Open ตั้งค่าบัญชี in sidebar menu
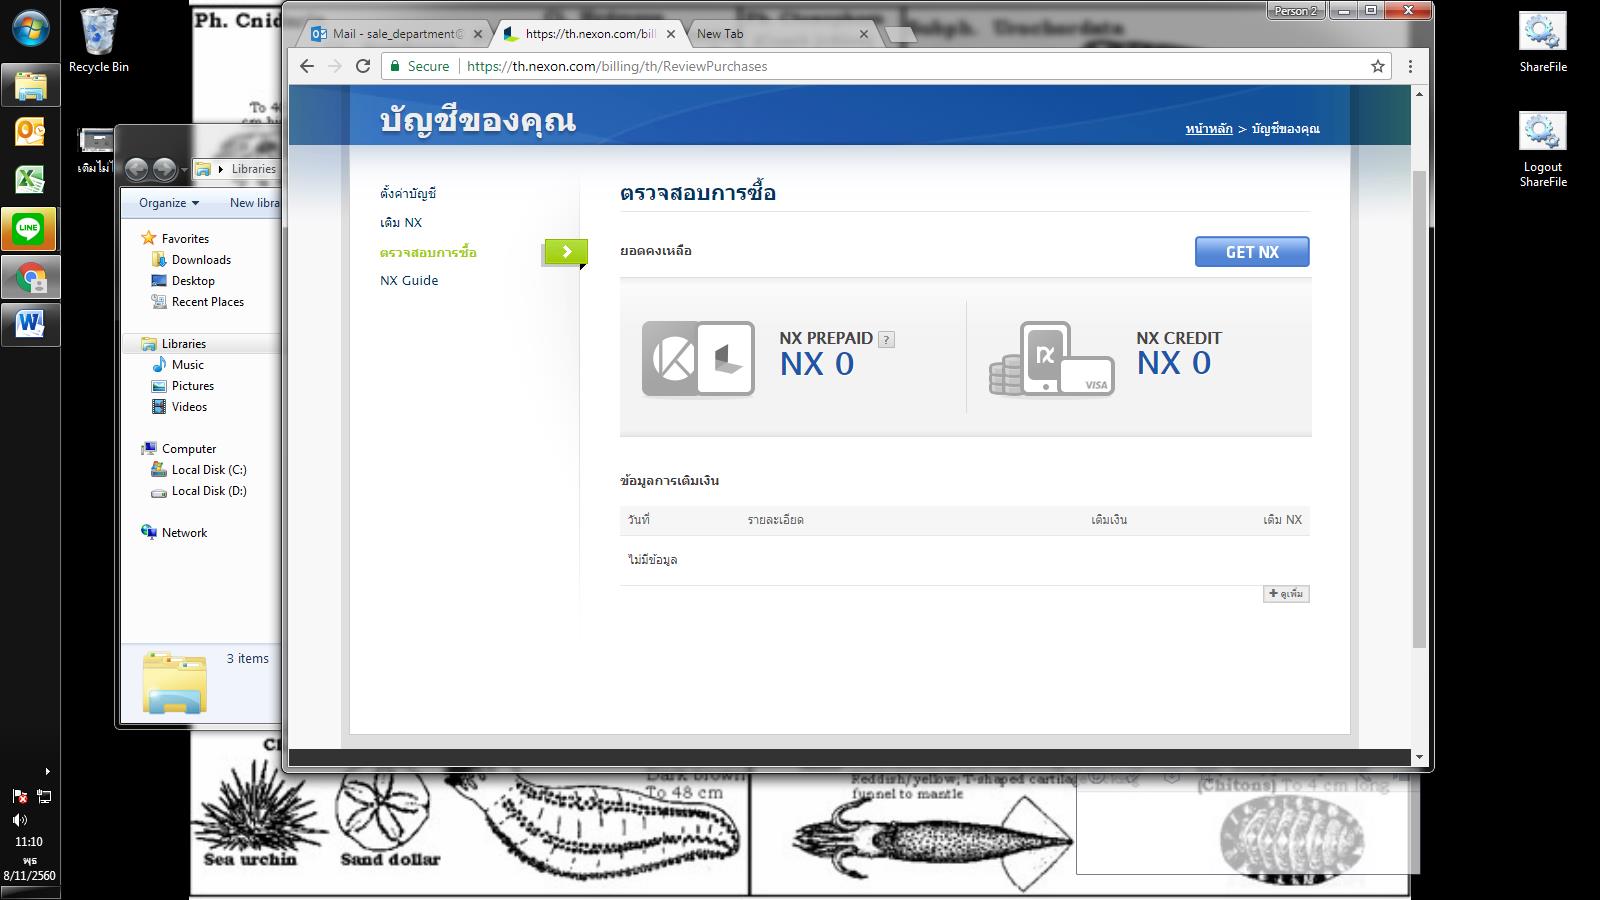 (x=408, y=194)
